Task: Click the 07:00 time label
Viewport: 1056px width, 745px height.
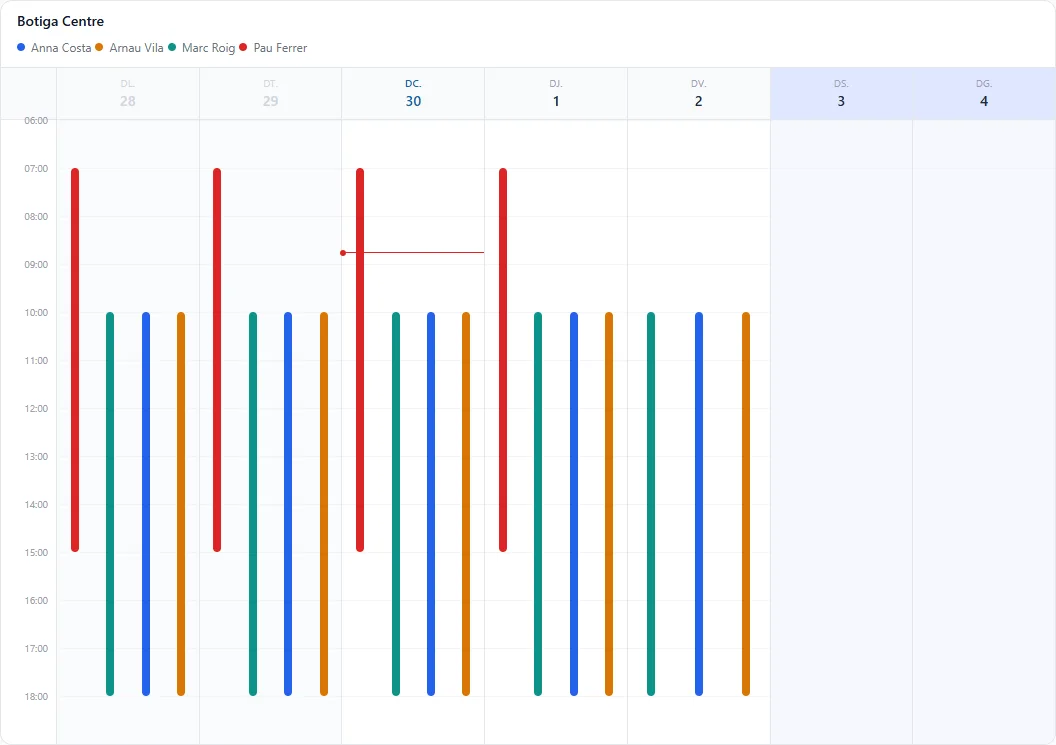Action: click(x=36, y=168)
